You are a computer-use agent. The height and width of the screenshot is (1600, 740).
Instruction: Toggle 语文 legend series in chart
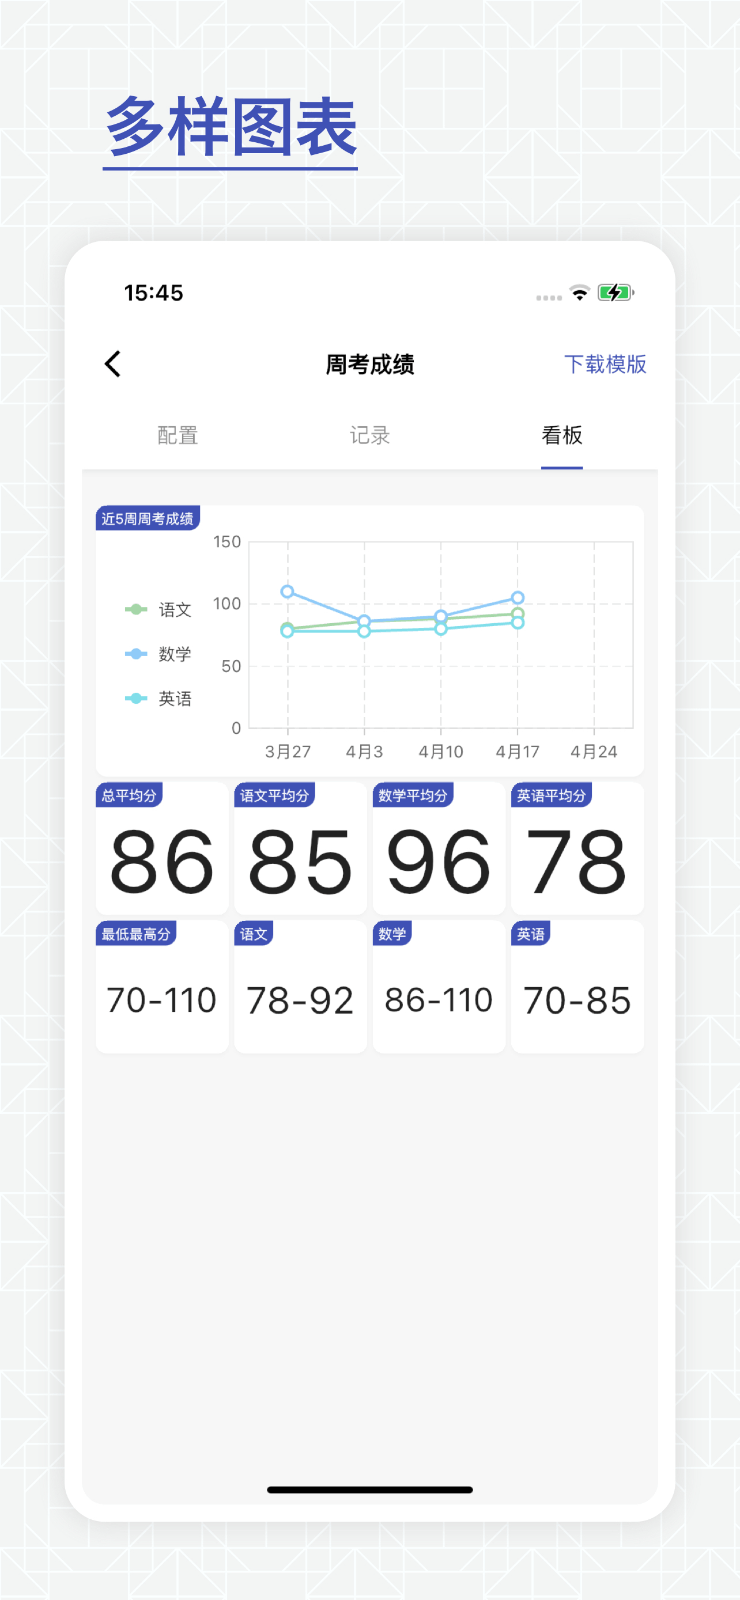tap(159, 610)
